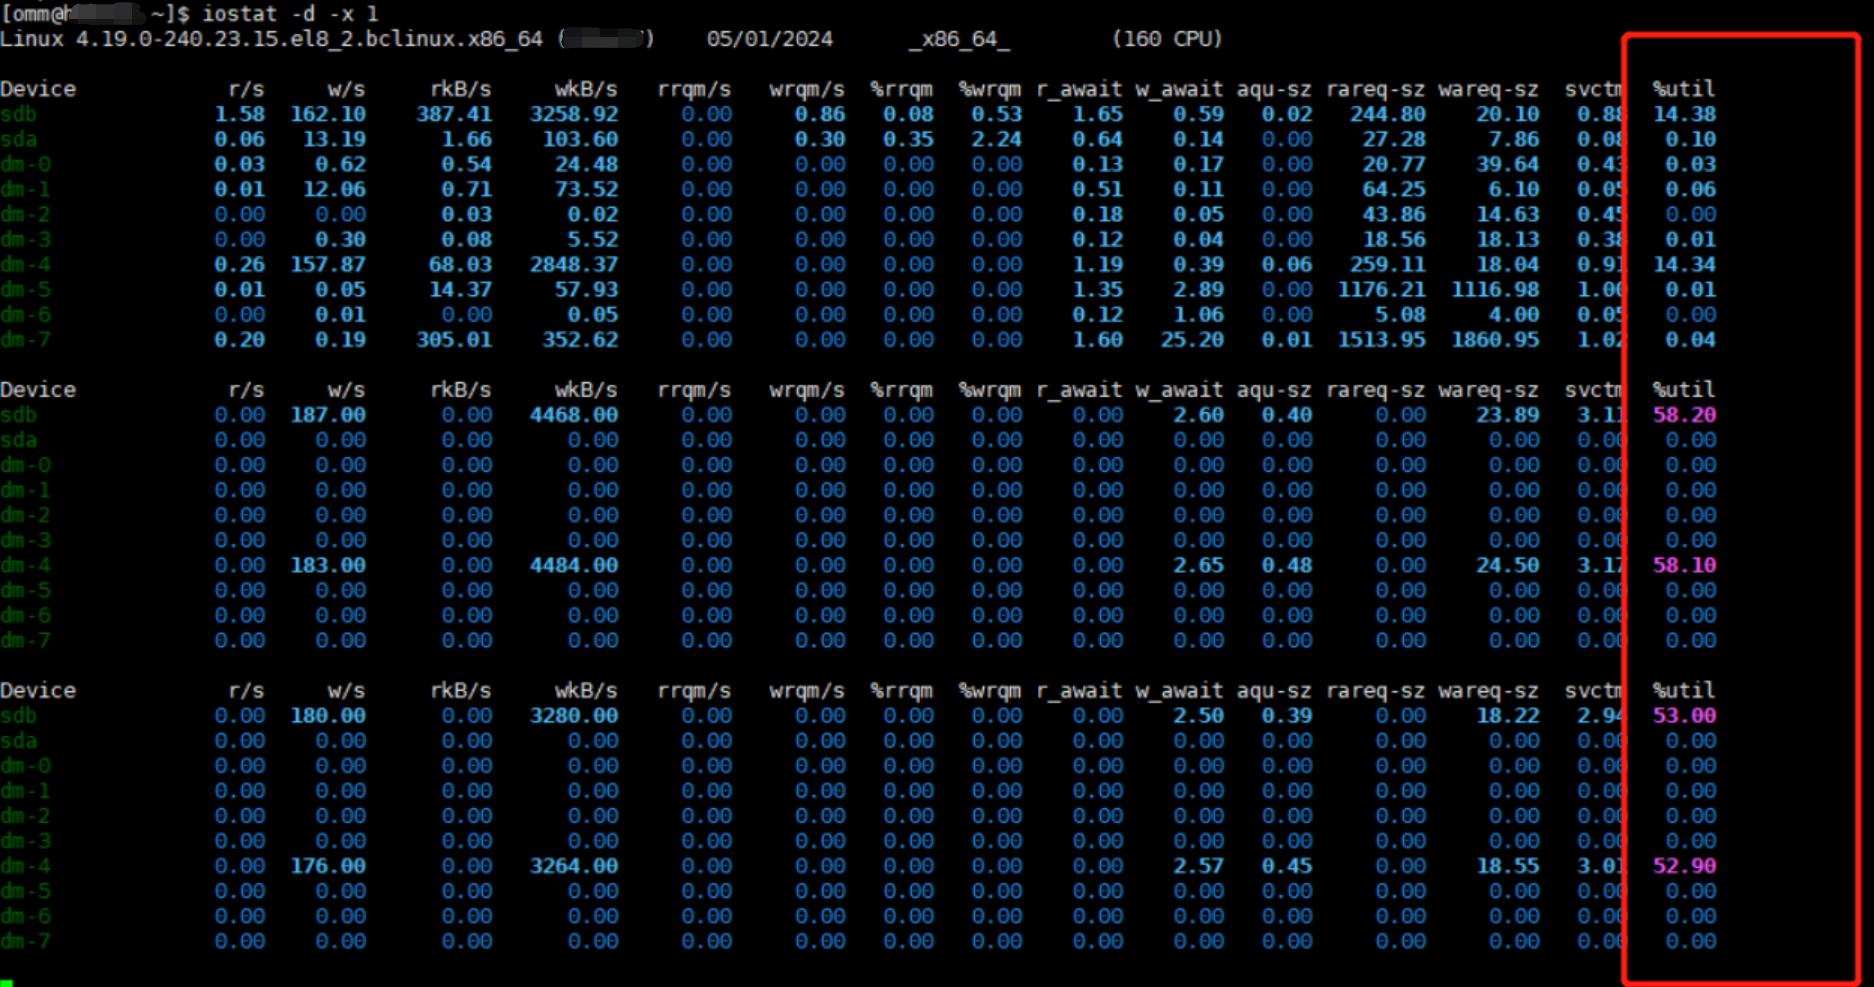Click the command text 'iostat -d -x 1'
Viewport: 1874px width, 987px height.
[290, 14]
